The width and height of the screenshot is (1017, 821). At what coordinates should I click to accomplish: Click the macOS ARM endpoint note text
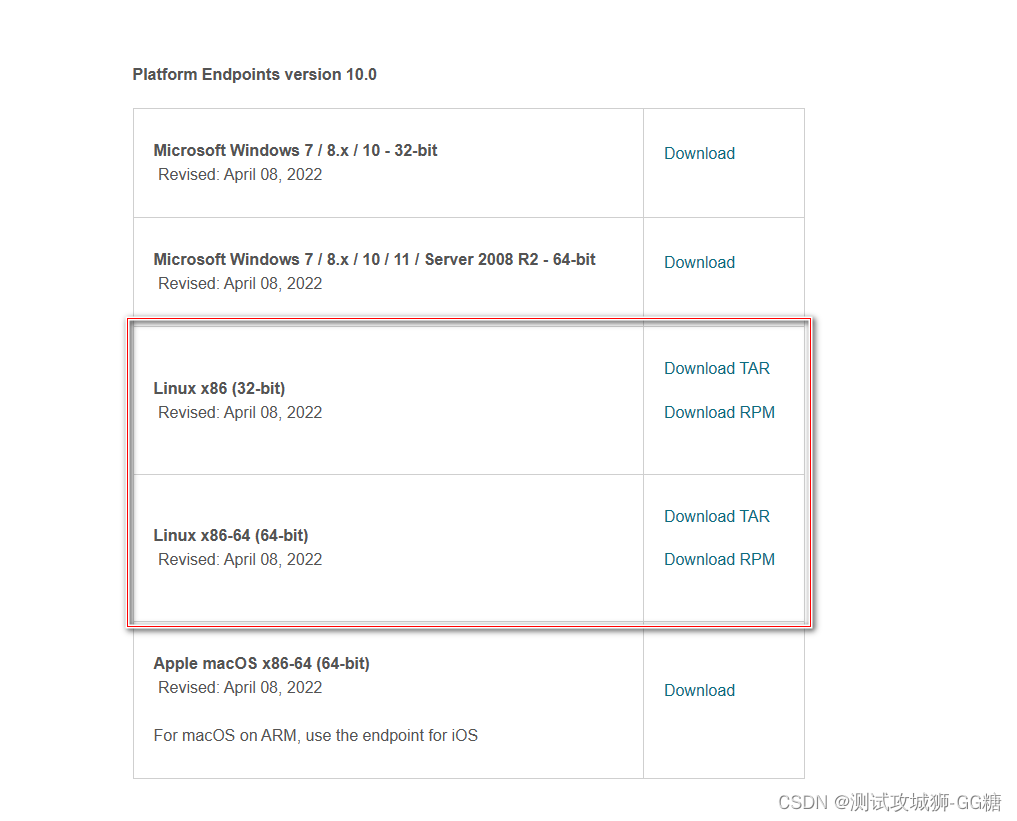[x=315, y=735]
